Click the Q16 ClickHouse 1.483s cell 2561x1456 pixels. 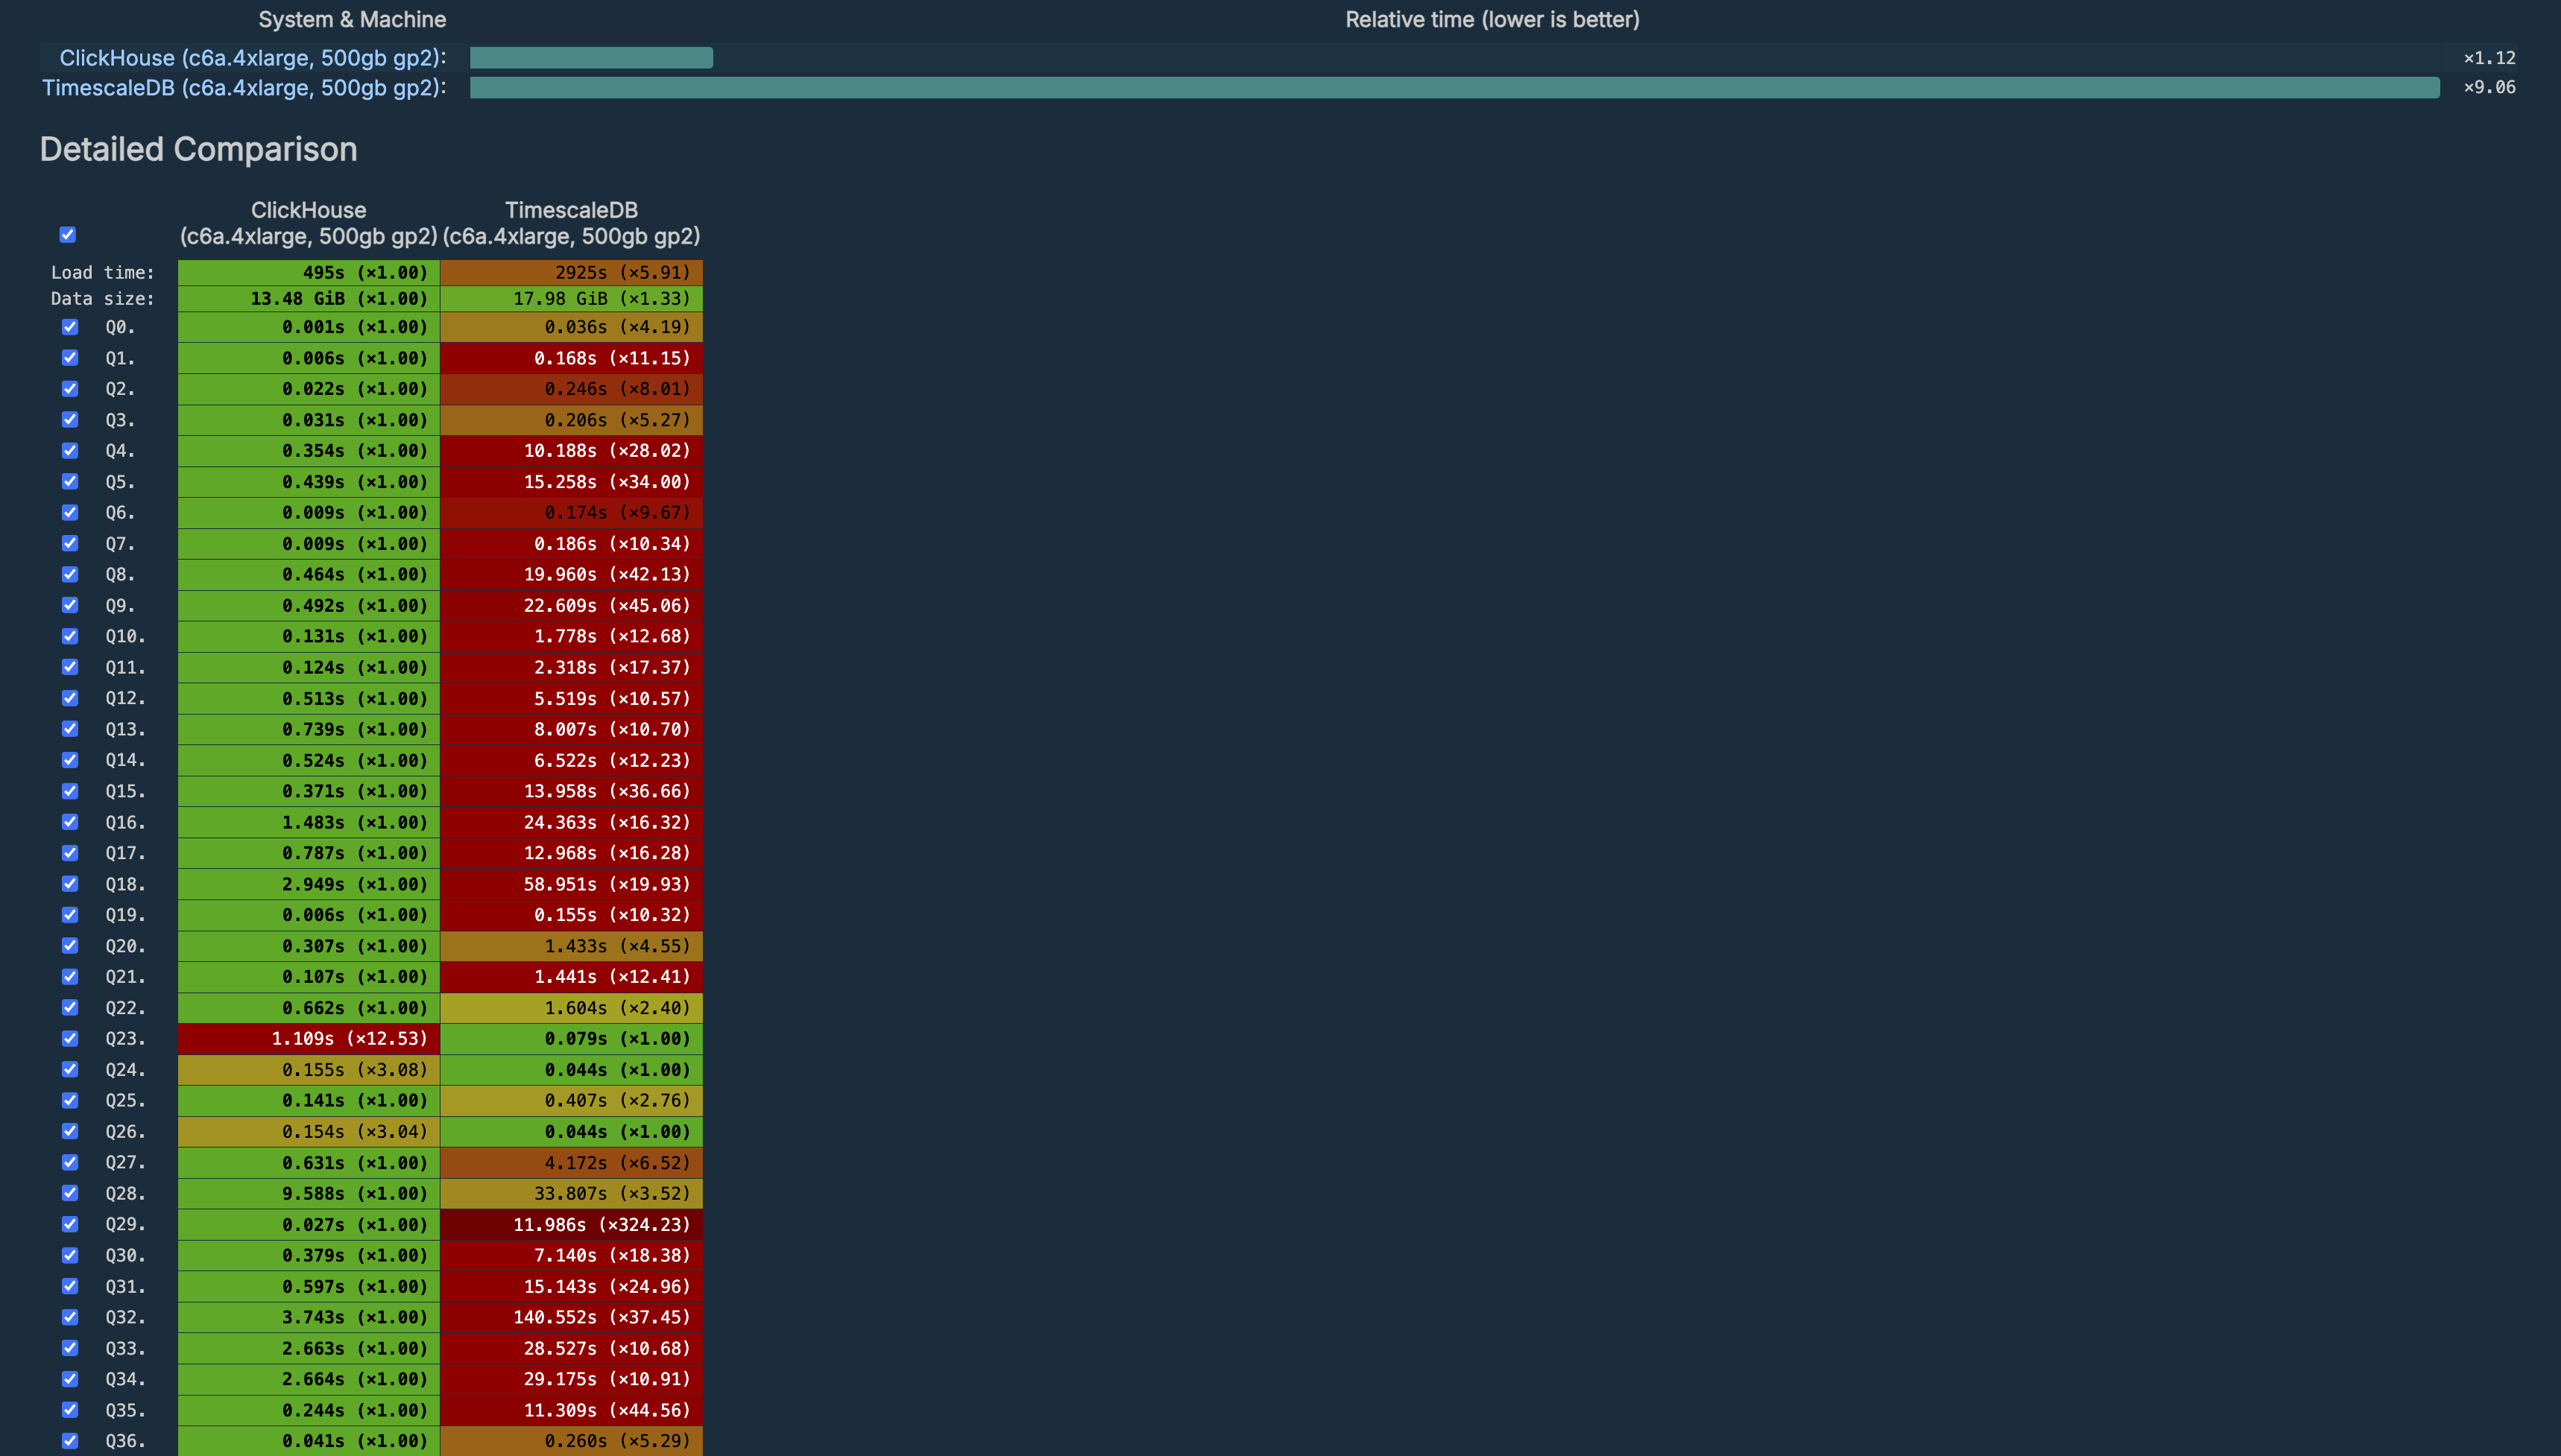click(309, 822)
